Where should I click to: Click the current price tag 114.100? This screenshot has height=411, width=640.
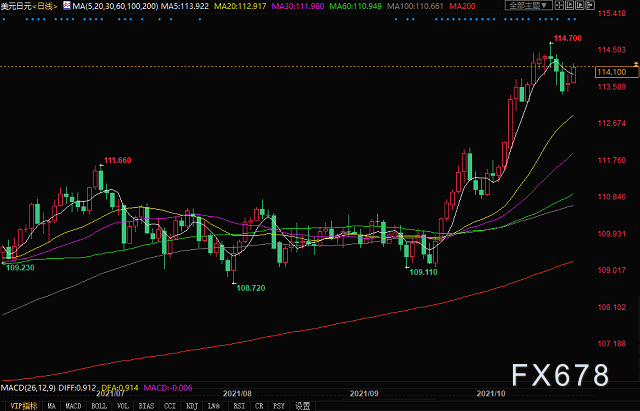[616, 72]
